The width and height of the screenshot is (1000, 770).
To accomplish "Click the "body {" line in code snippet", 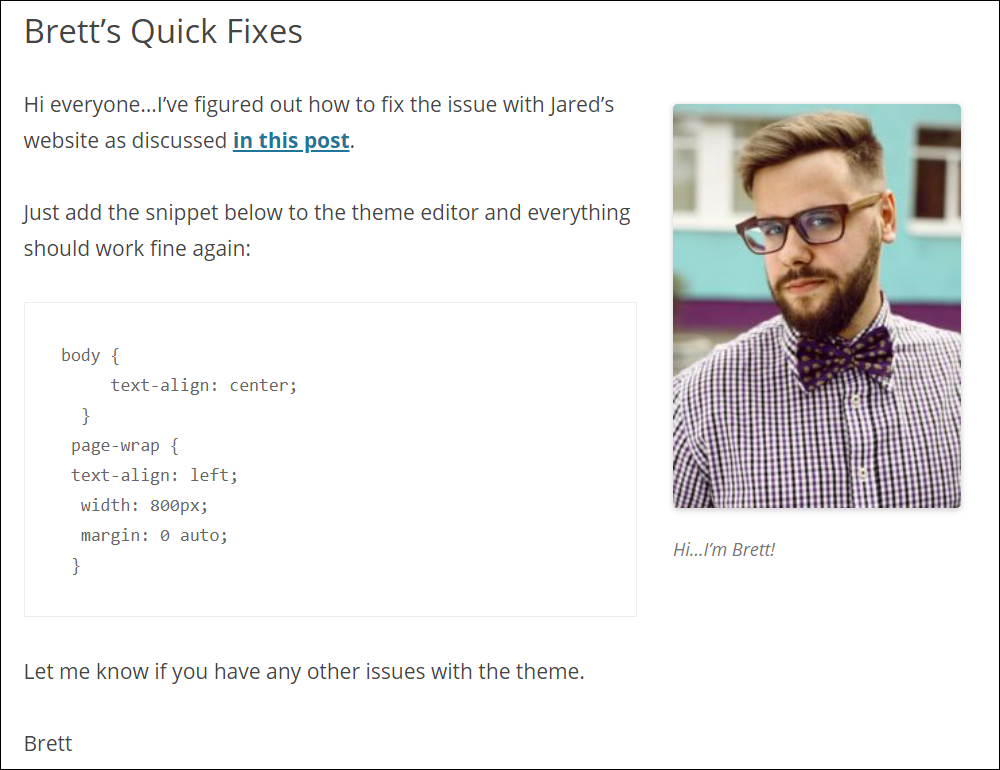I will click(x=90, y=355).
